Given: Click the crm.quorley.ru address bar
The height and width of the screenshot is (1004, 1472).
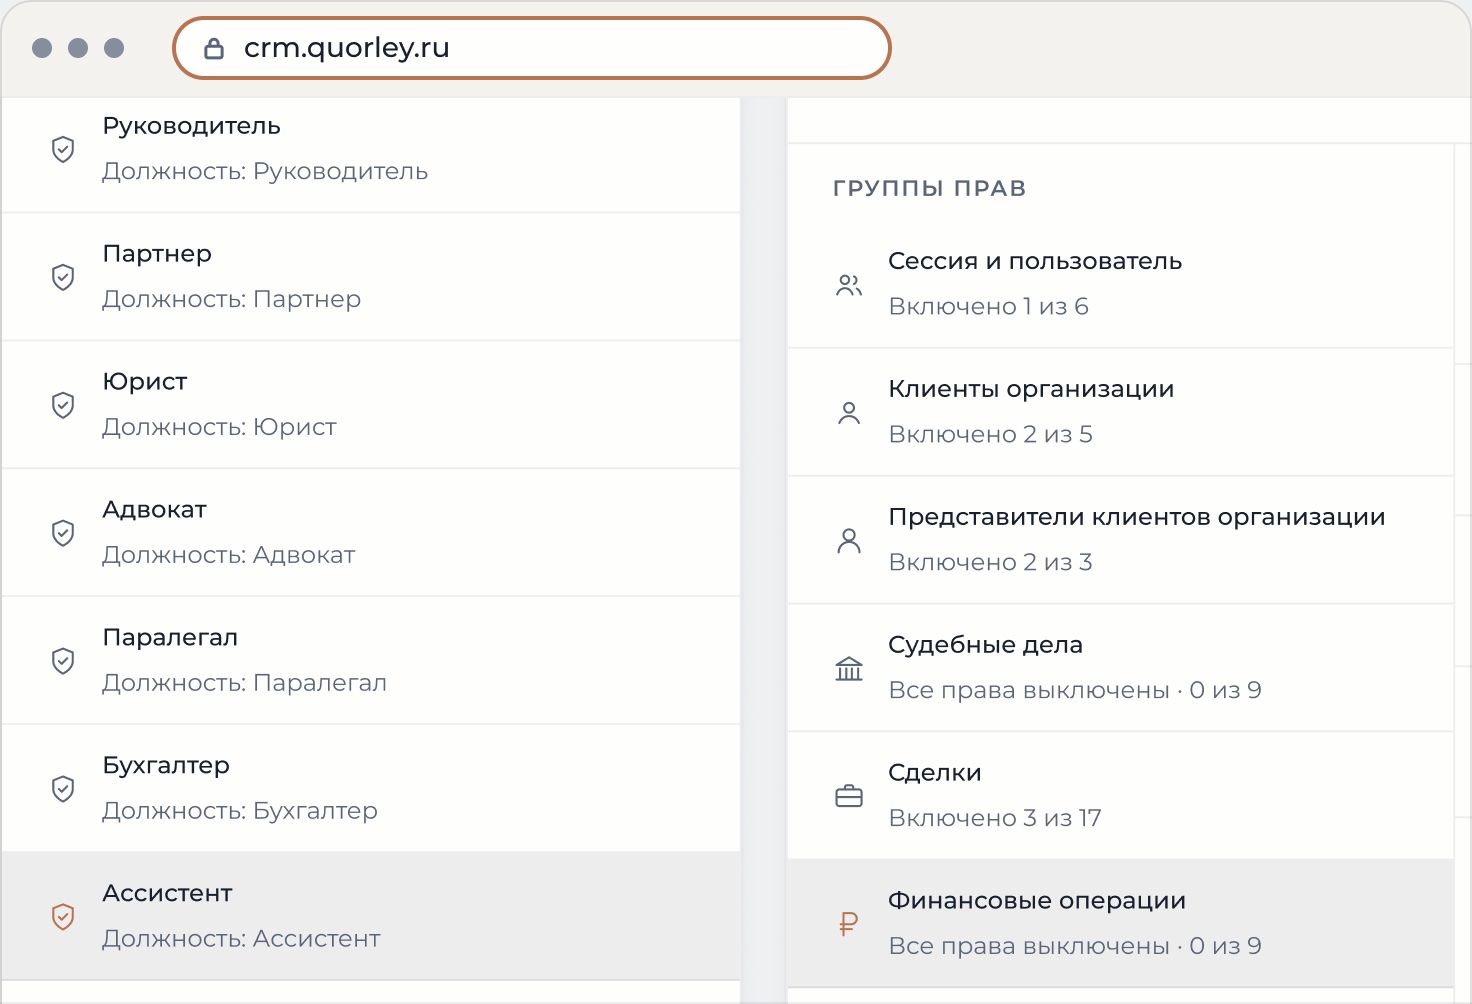Looking at the screenshot, I should 532,48.
